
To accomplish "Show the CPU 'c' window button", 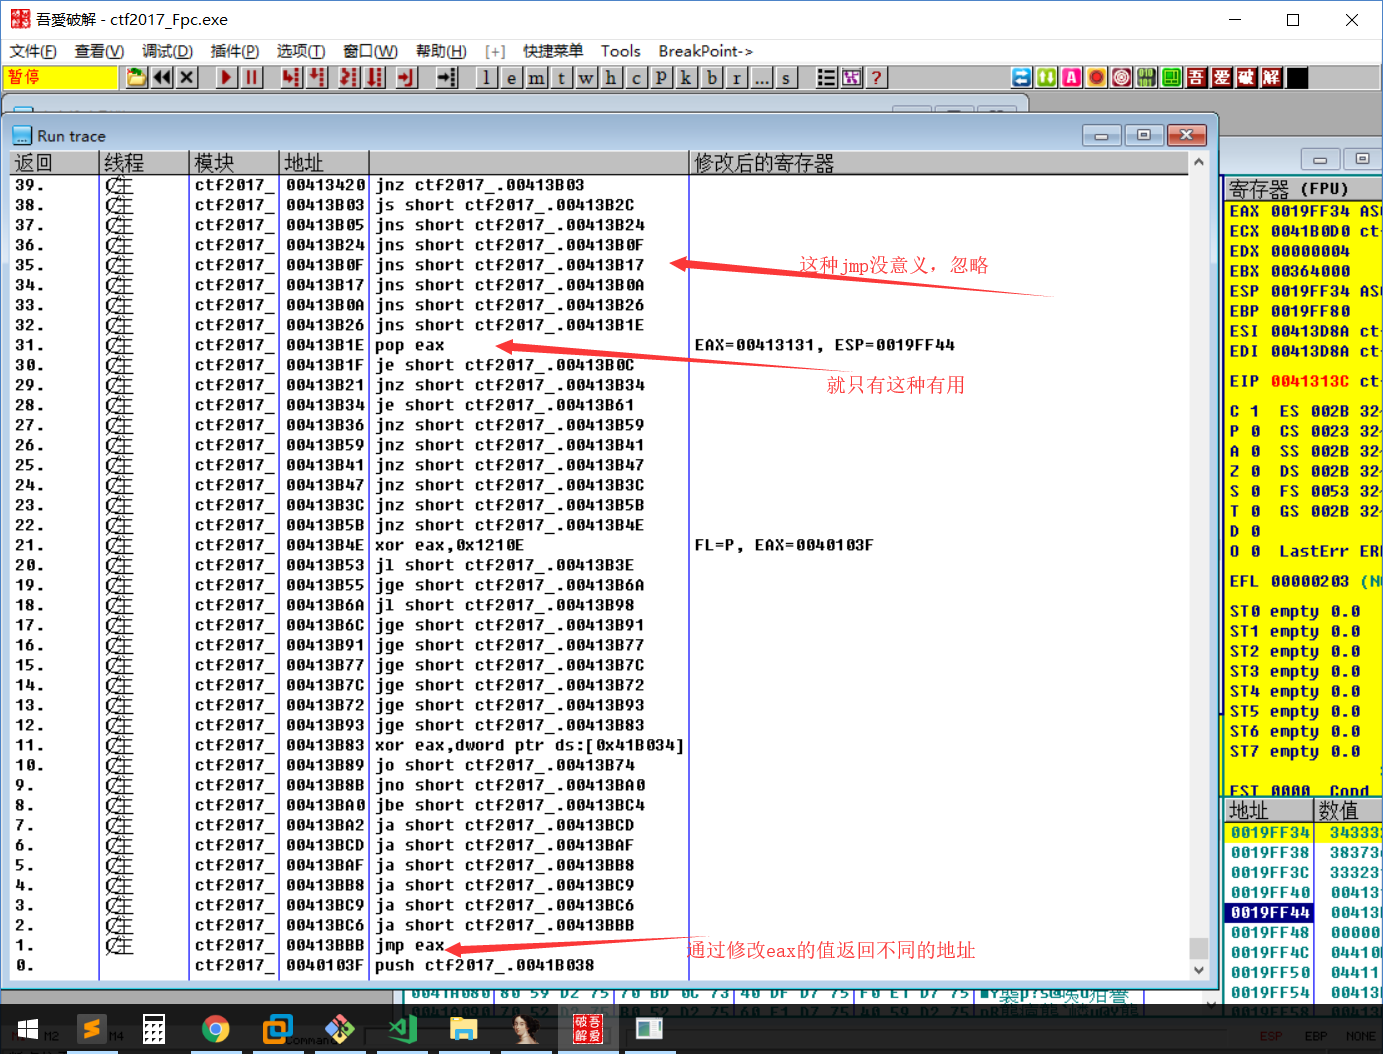I will pyautogui.click(x=636, y=78).
